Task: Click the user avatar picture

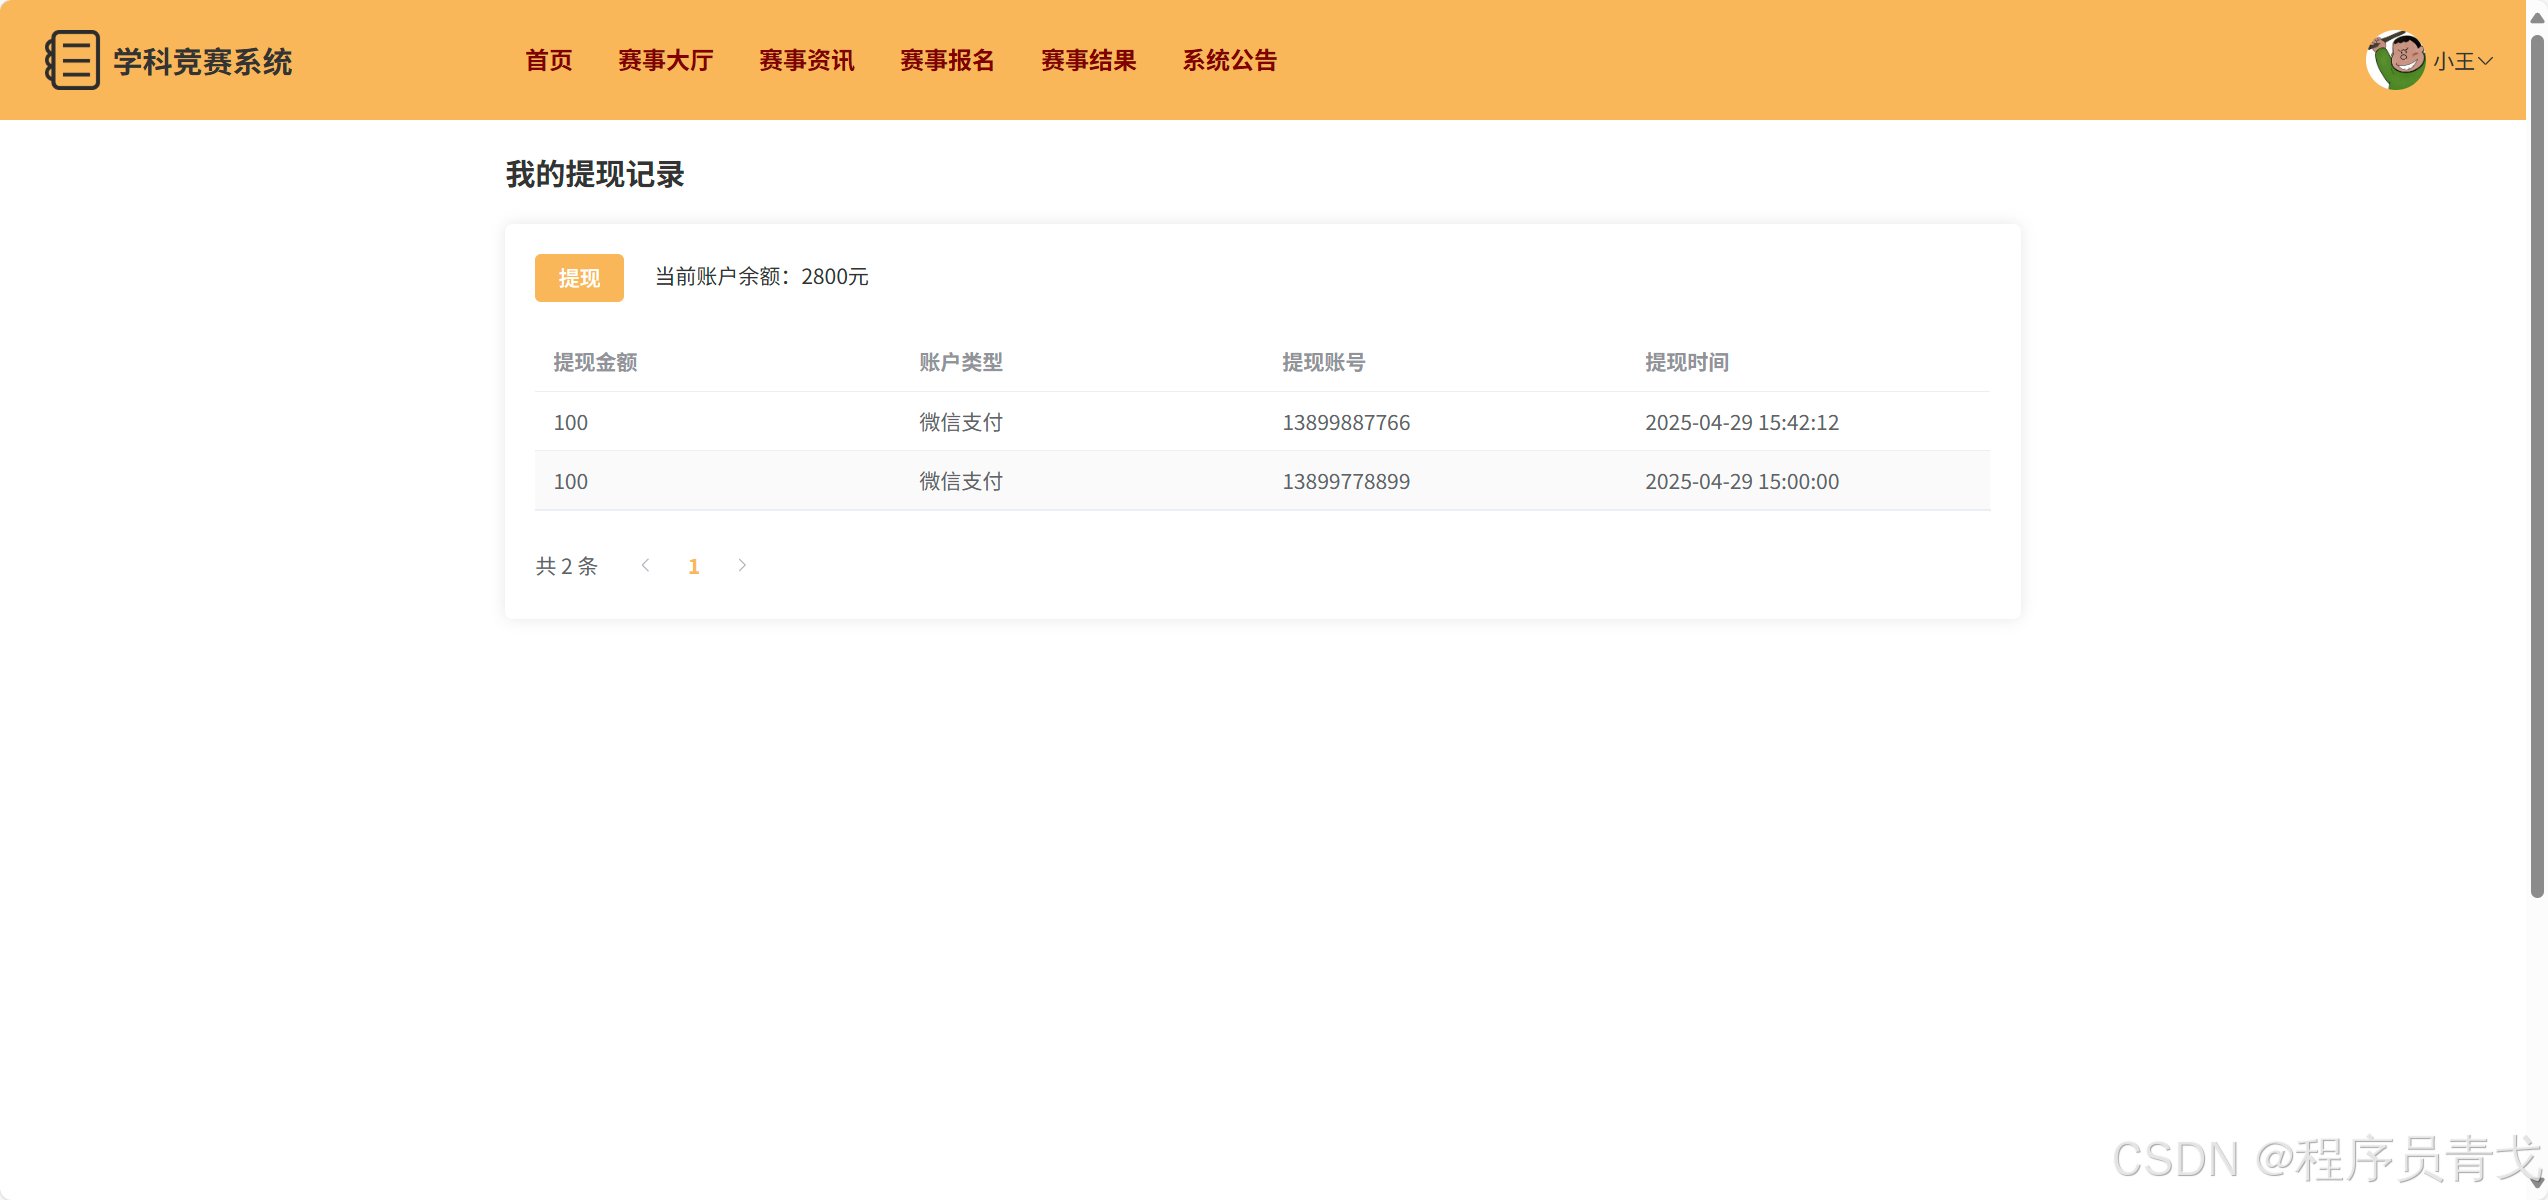Action: (2395, 60)
